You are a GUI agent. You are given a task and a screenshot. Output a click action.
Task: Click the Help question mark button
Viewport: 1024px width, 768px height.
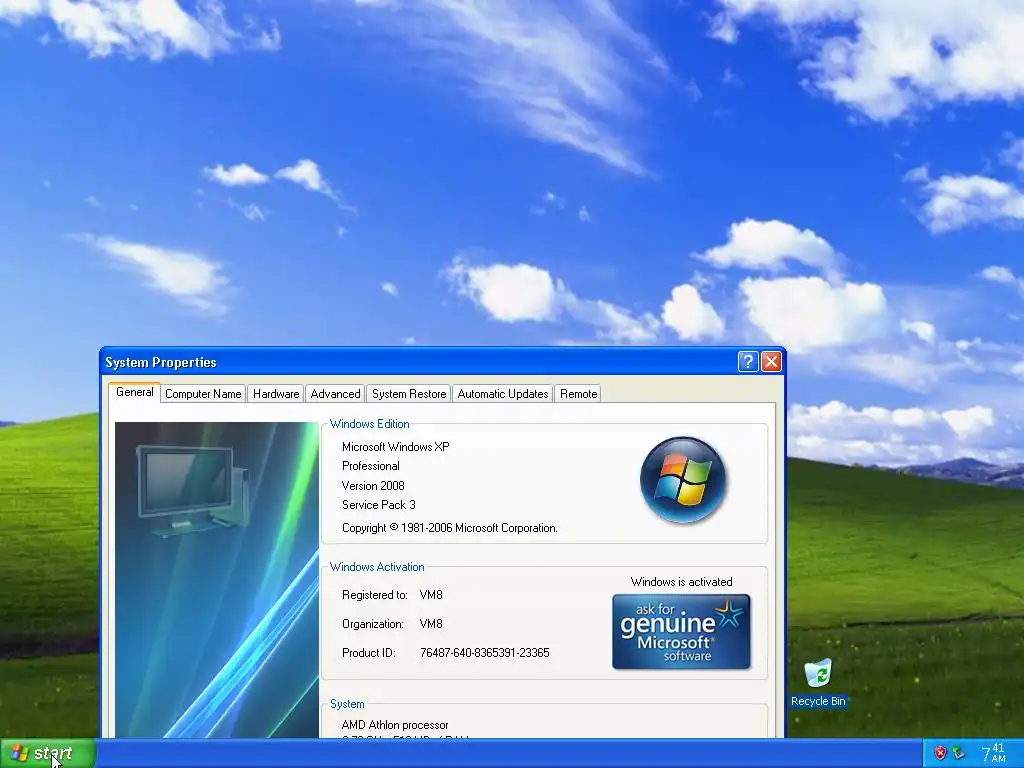tap(748, 361)
